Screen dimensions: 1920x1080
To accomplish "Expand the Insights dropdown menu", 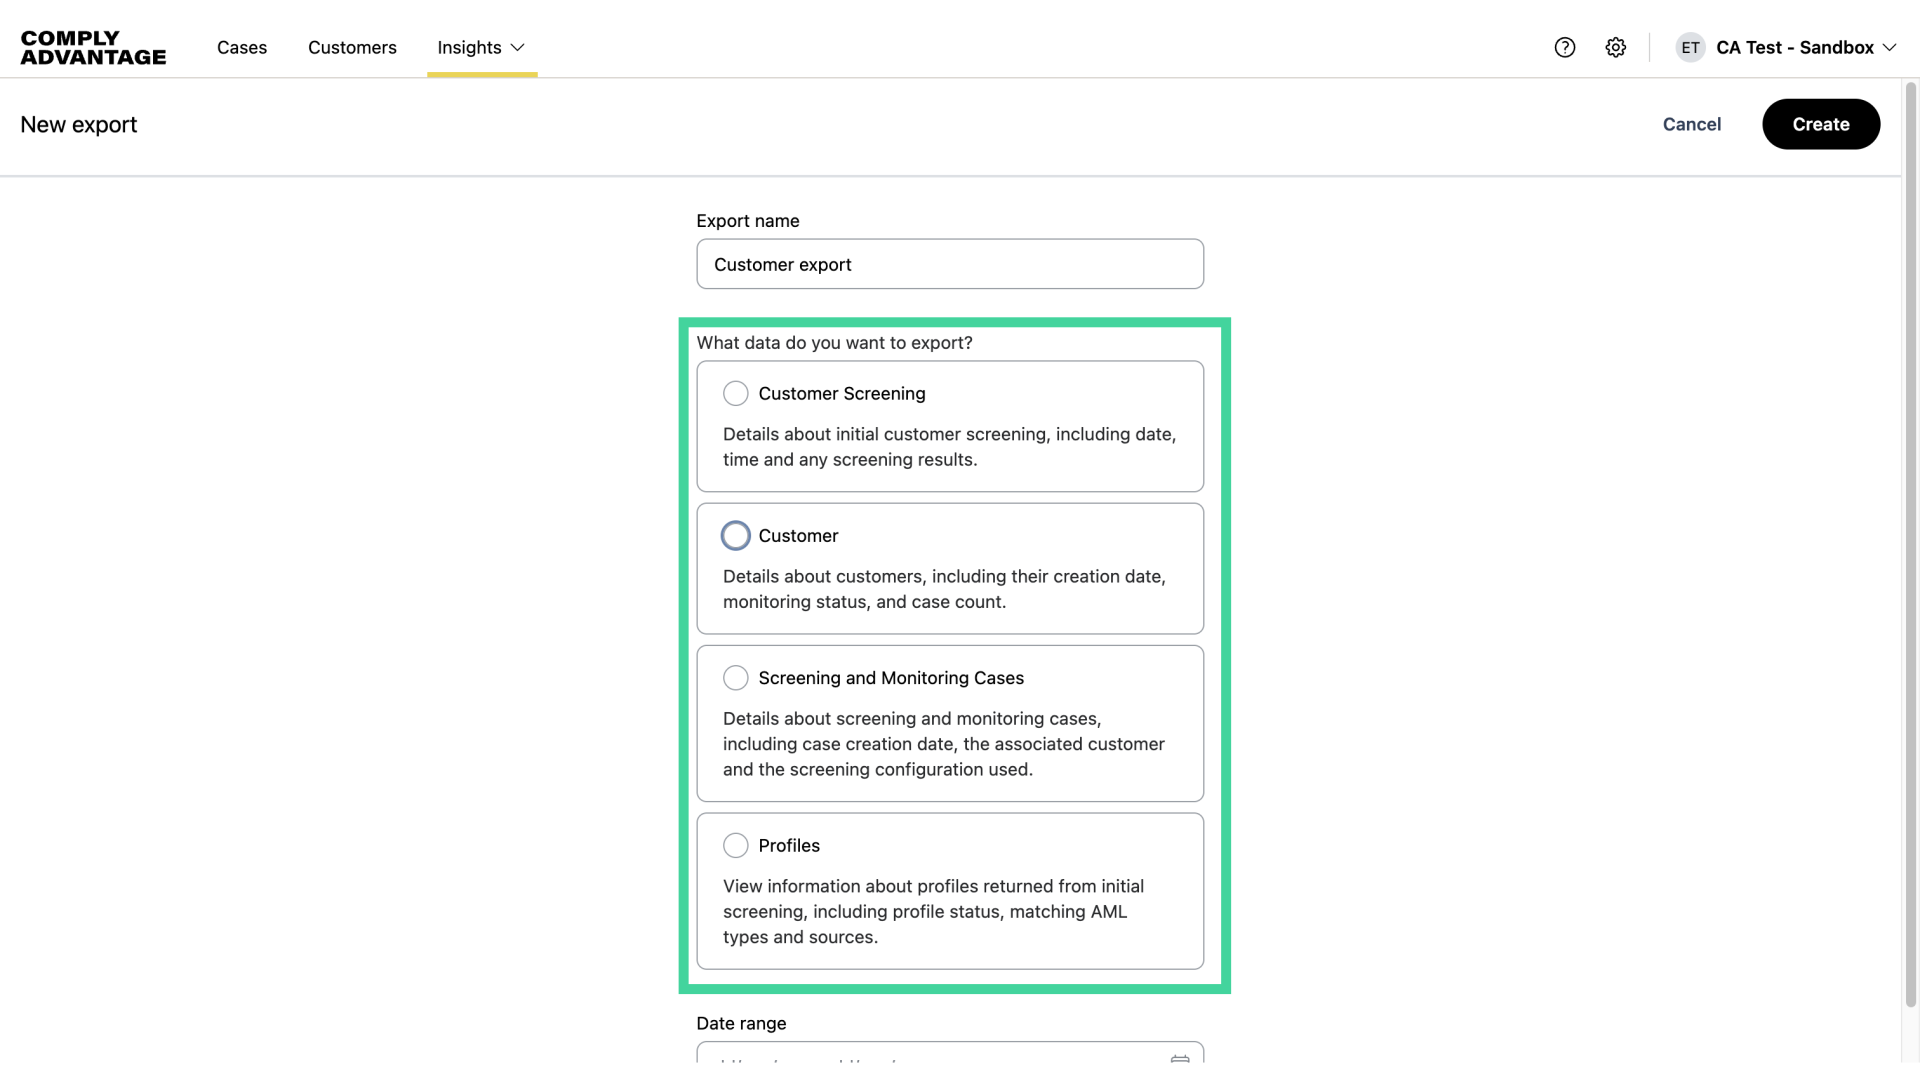I will [x=517, y=47].
